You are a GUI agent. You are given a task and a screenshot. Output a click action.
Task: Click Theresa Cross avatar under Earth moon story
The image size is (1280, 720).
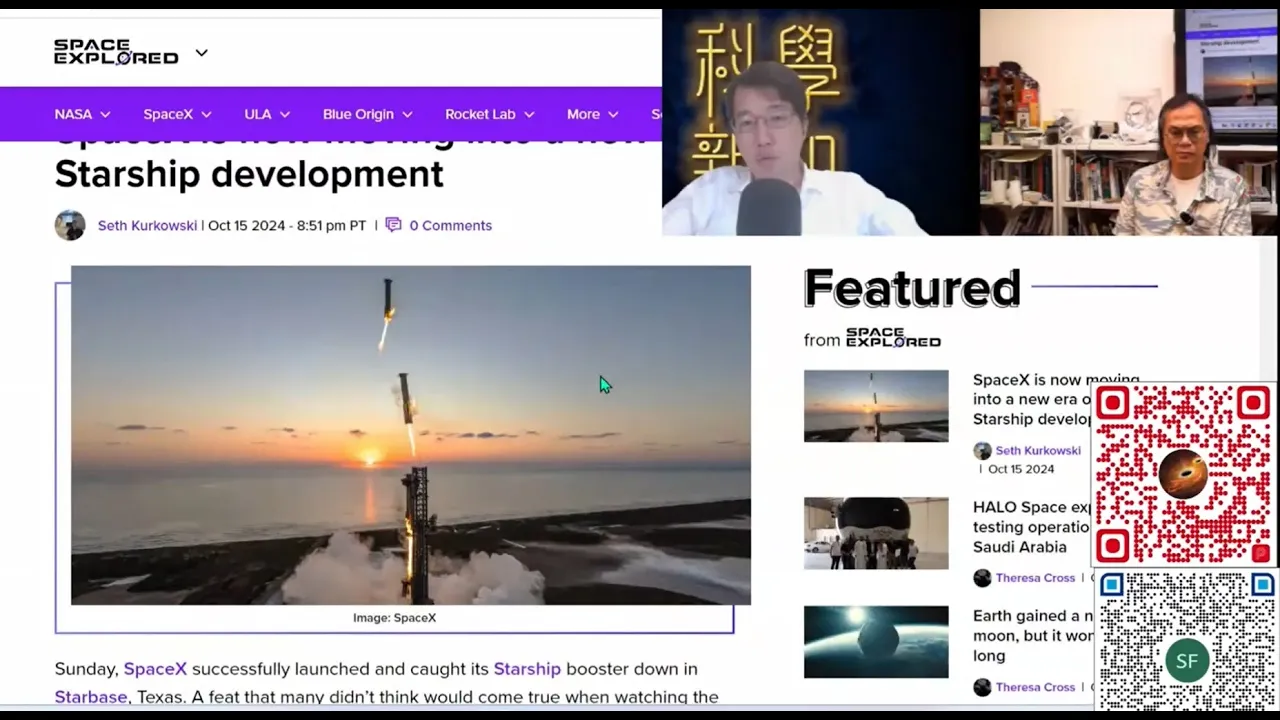(x=982, y=687)
